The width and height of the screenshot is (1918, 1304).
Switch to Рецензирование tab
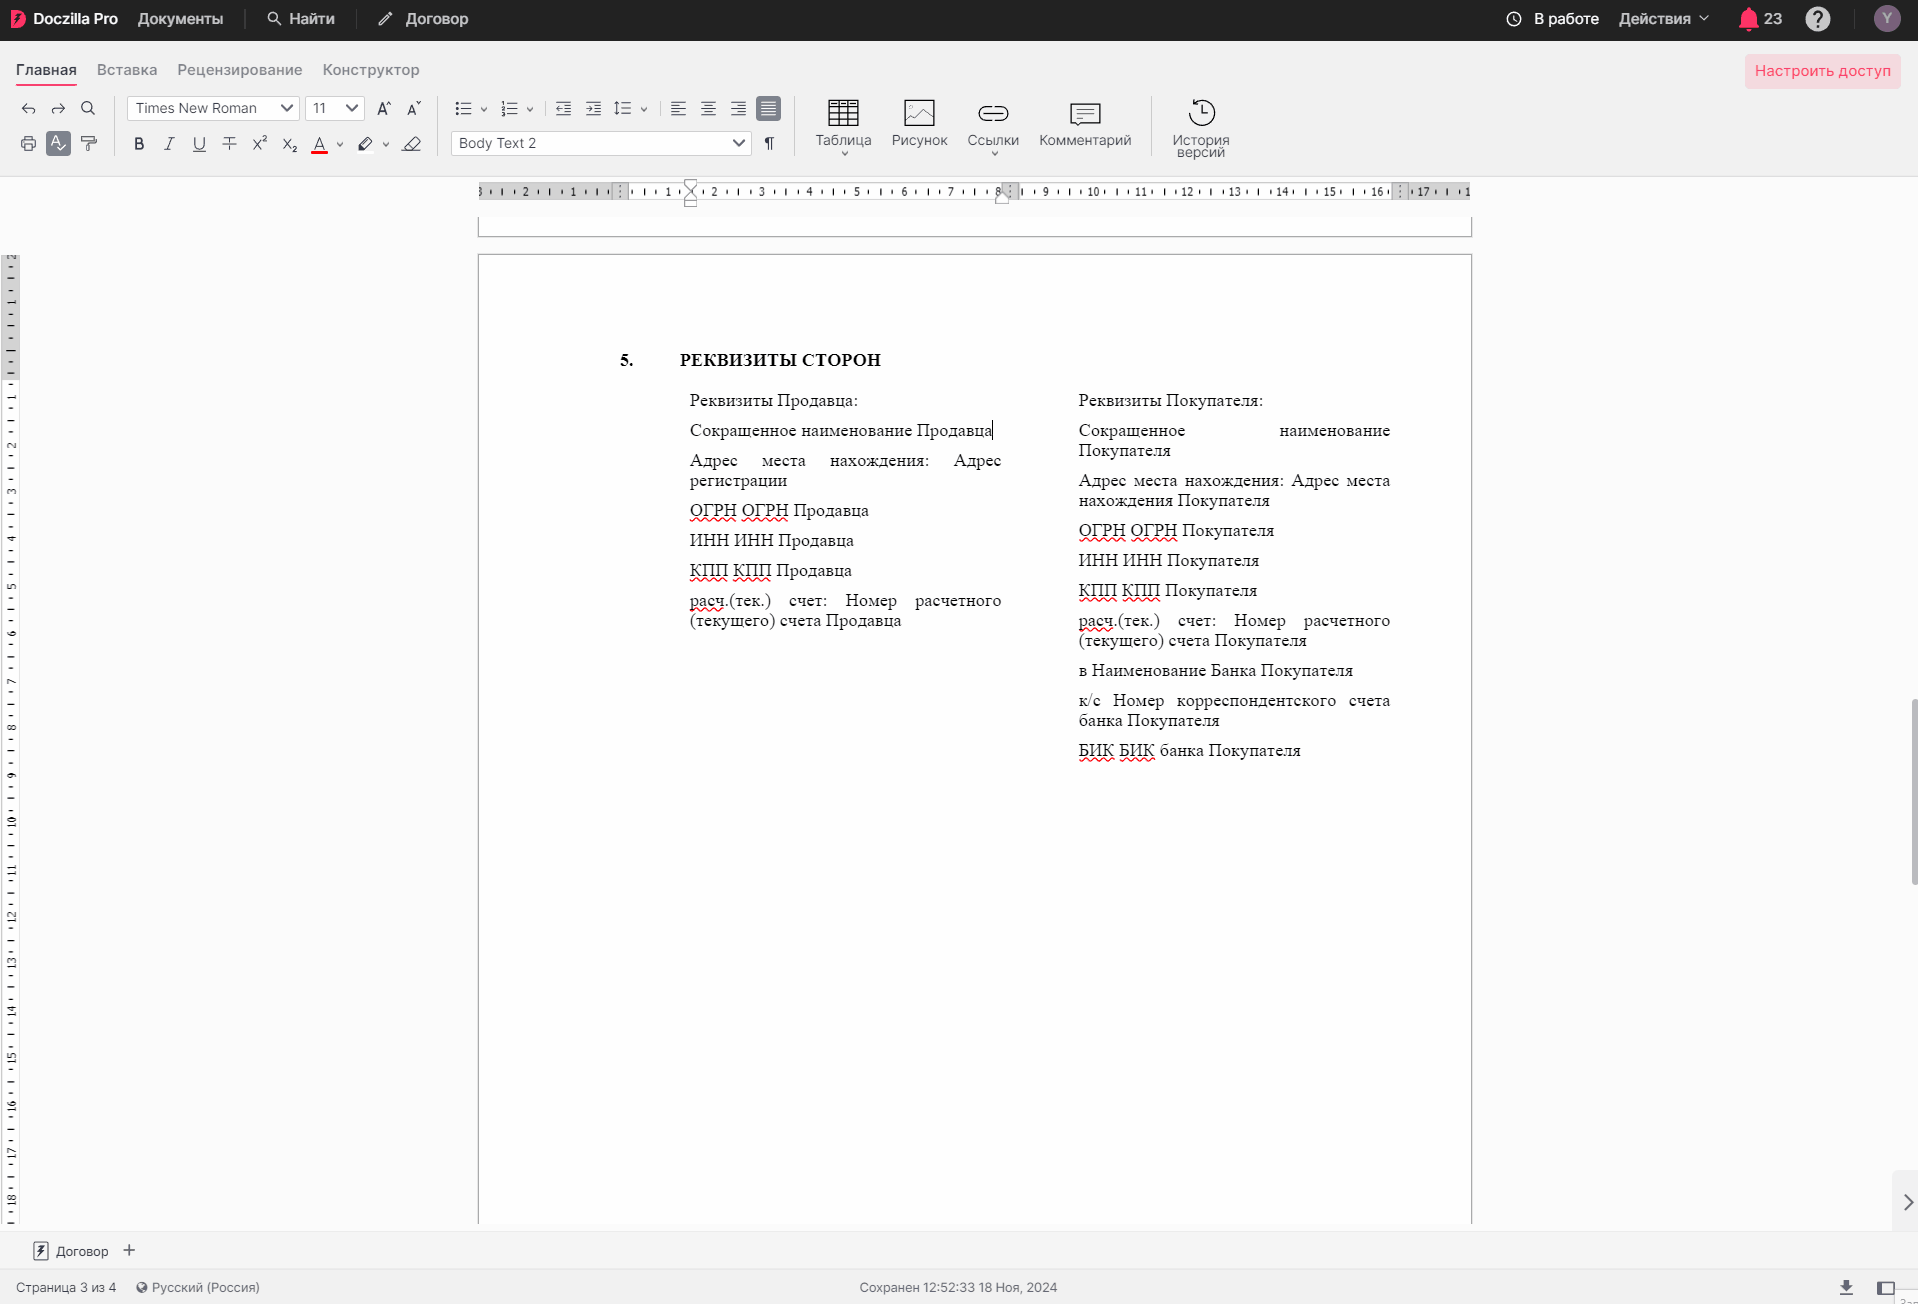240,70
